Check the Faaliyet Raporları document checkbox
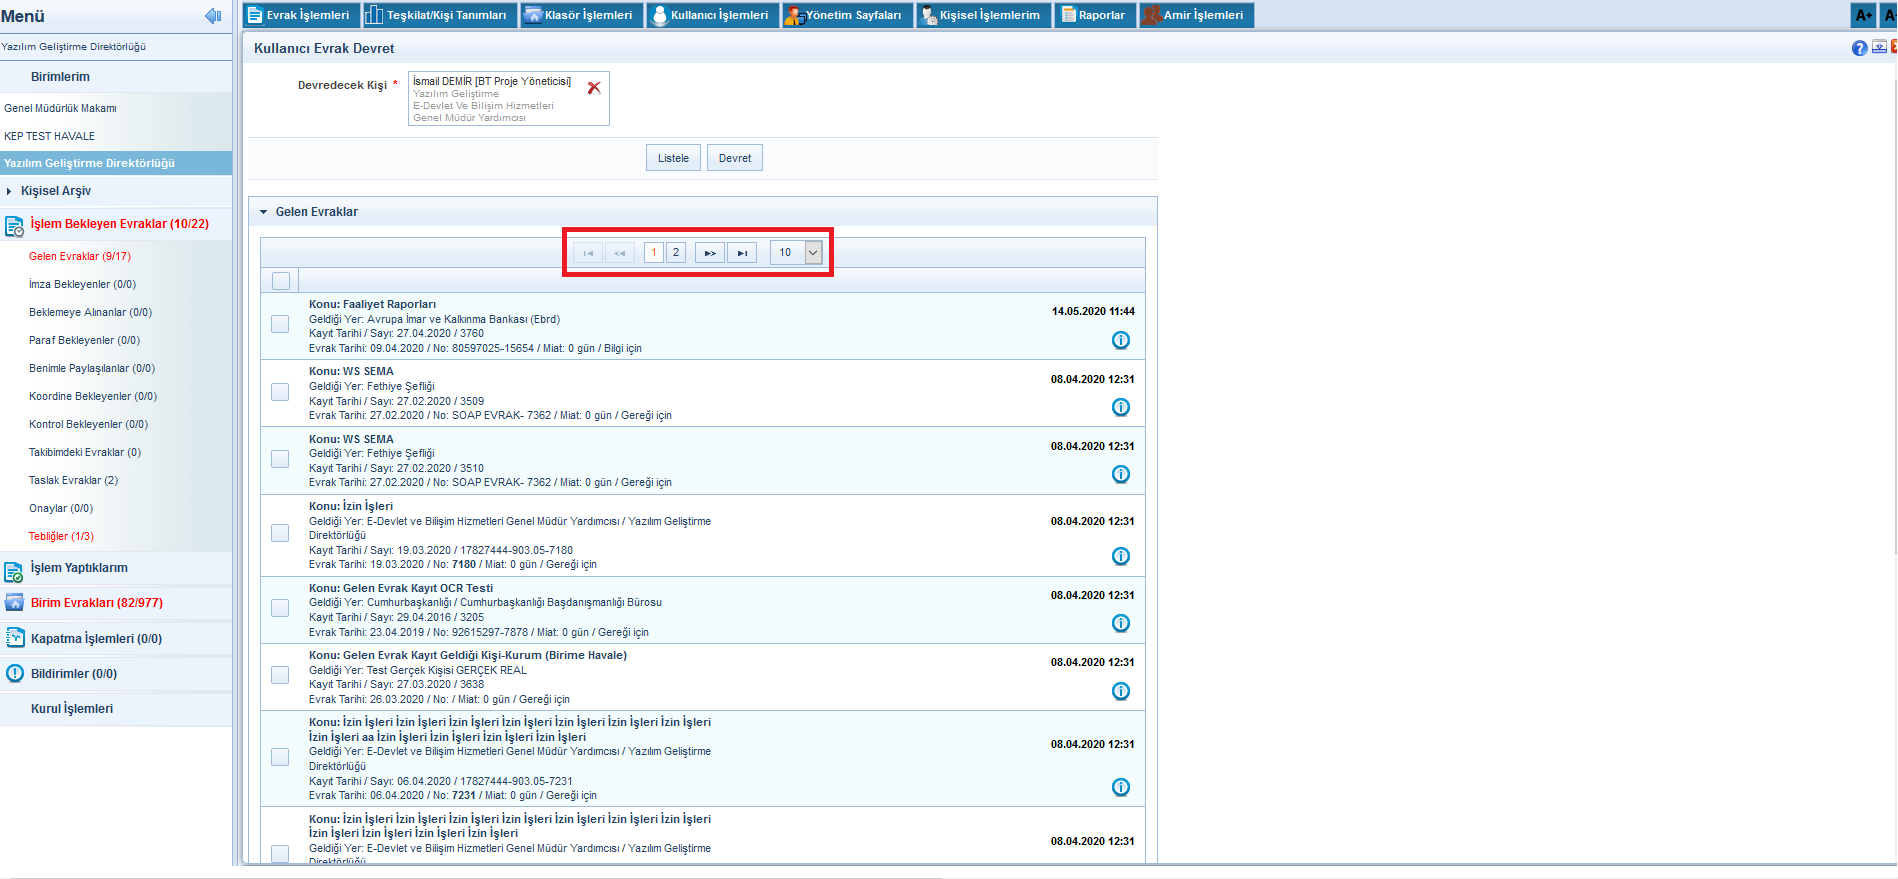 coord(280,324)
